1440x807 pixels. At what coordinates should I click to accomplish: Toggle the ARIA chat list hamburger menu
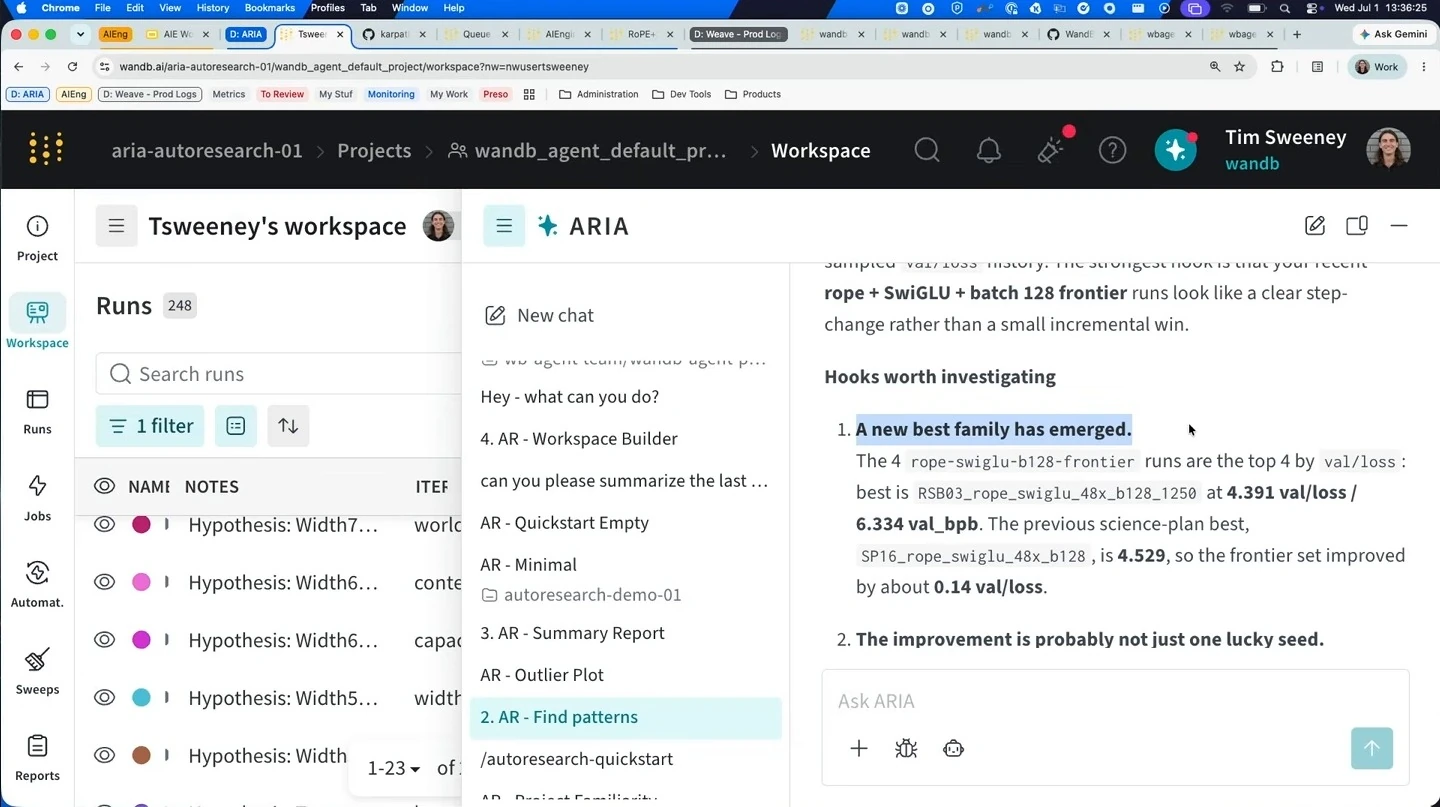[504, 226]
